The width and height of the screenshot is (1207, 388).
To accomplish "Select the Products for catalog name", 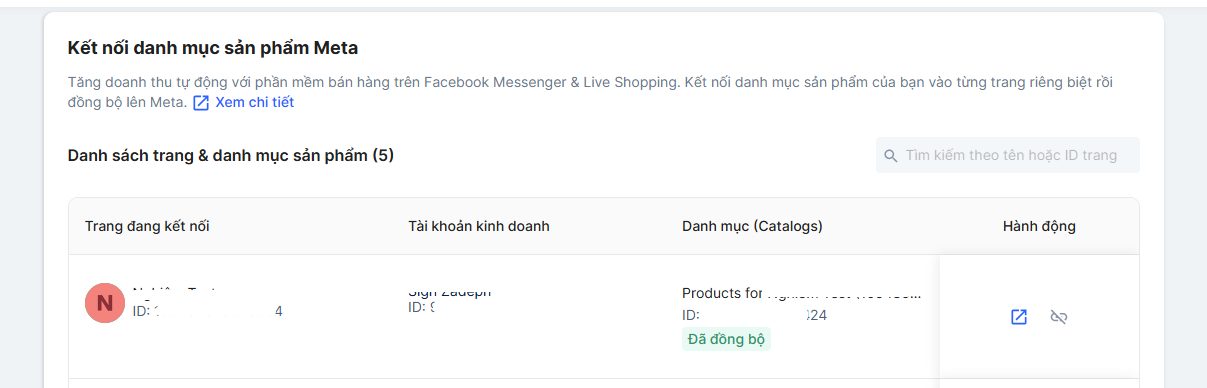I will pos(801,293).
